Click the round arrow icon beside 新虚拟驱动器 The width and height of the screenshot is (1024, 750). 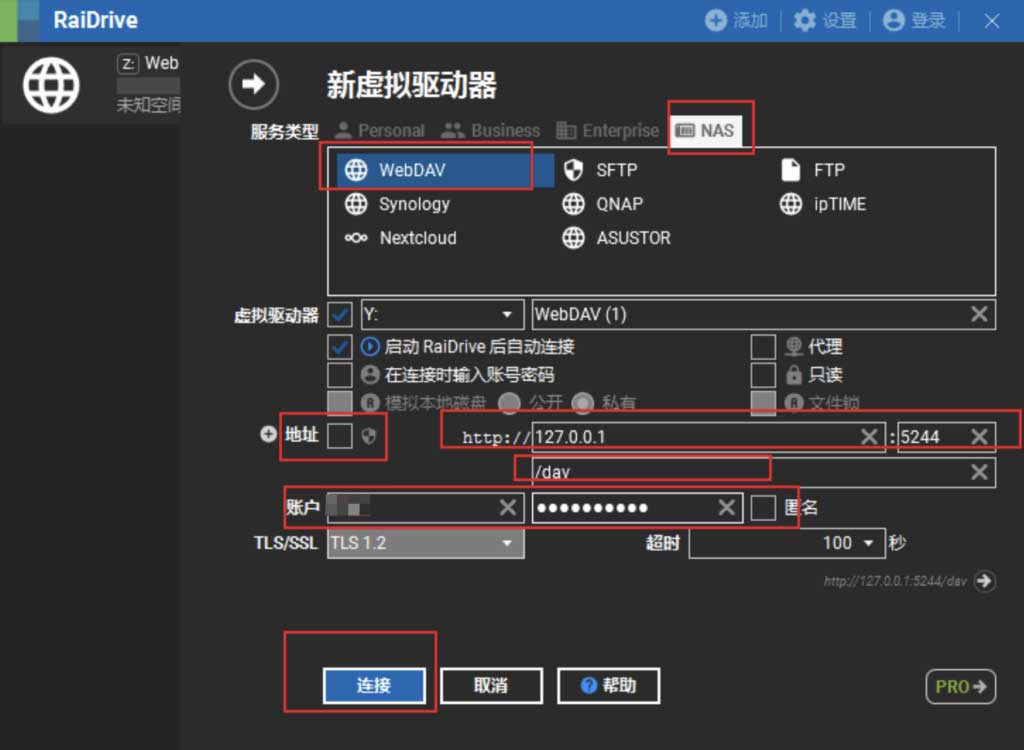[253, 84]
